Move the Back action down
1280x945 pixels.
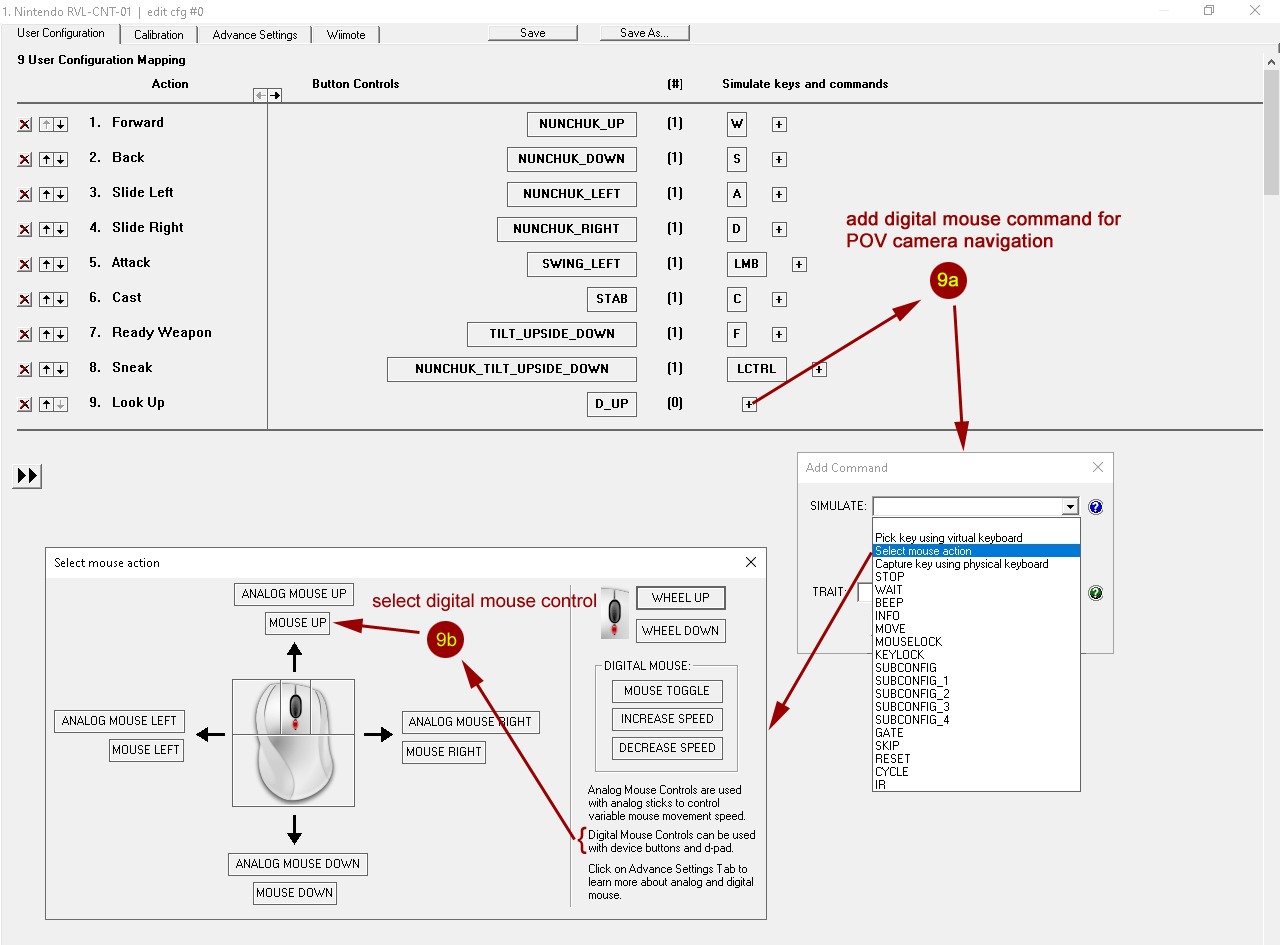point(61,160)
